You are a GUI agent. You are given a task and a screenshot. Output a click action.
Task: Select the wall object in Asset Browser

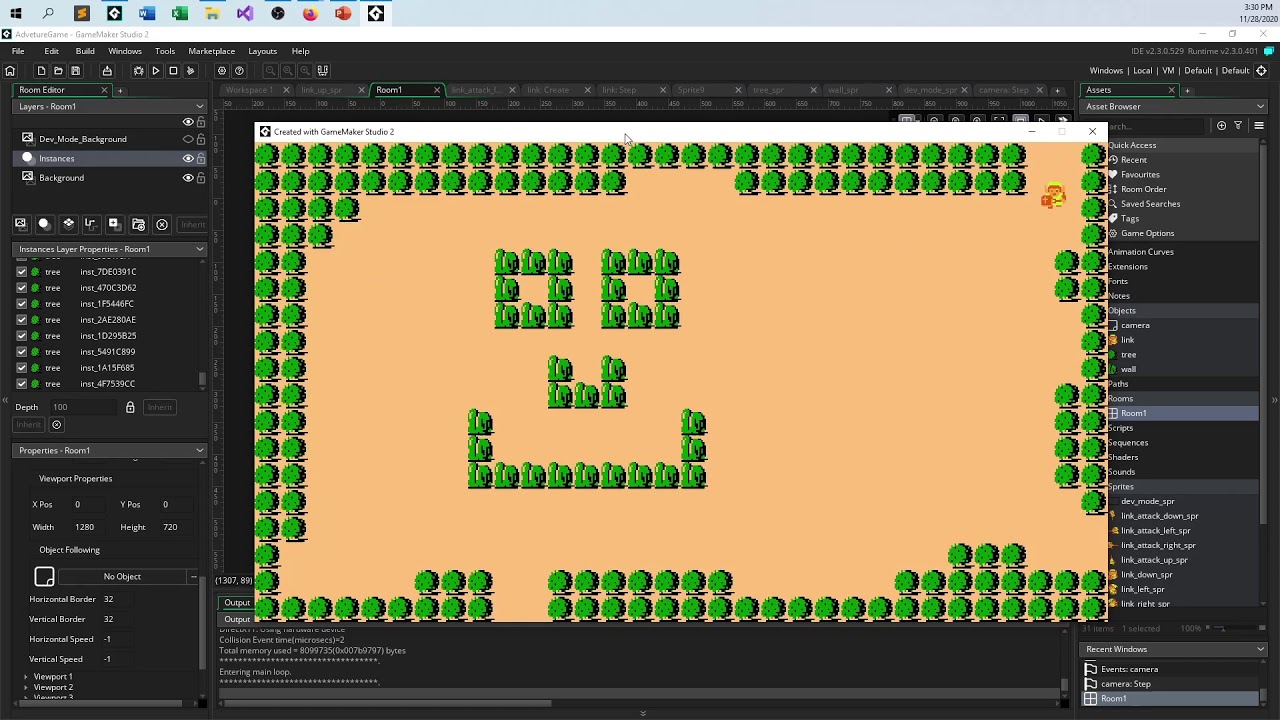1128,369
